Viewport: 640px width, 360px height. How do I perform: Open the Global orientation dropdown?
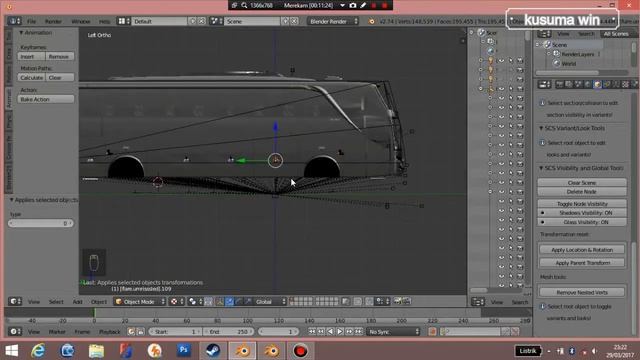pyautogui.click(x=270, y=302)
